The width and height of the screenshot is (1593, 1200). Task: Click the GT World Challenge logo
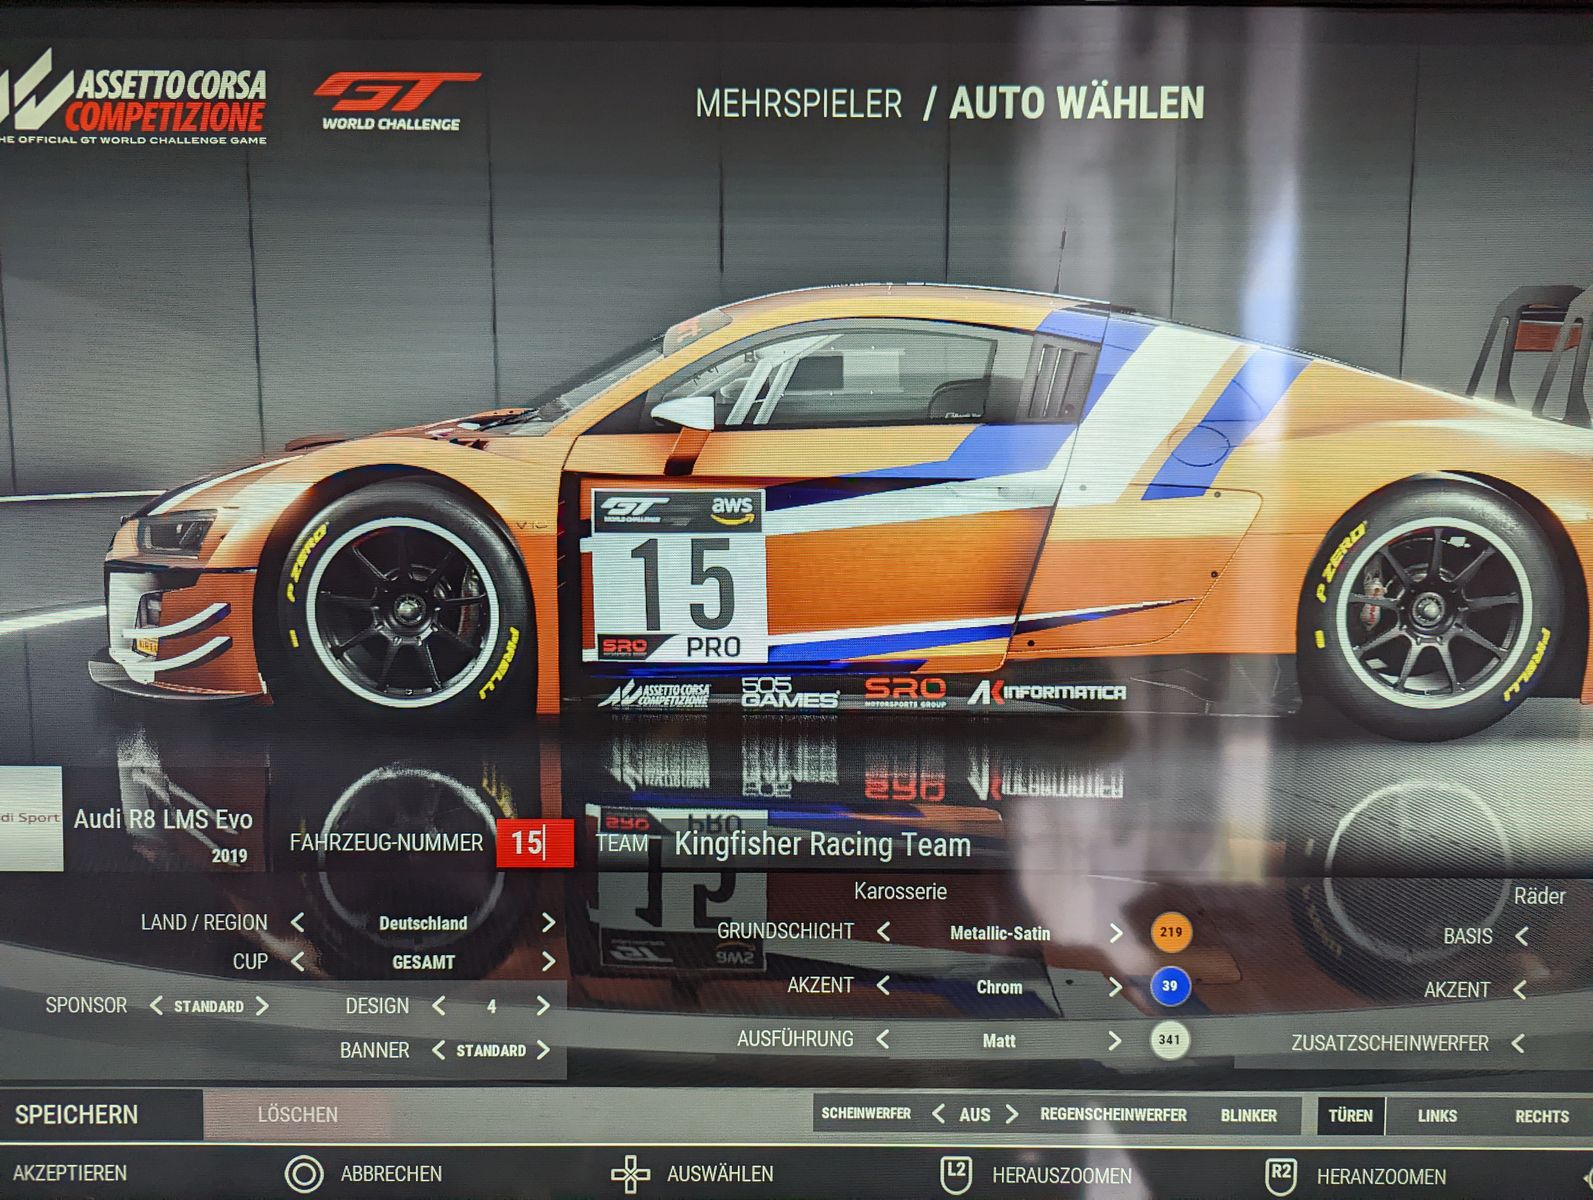(x=394, y=101)
